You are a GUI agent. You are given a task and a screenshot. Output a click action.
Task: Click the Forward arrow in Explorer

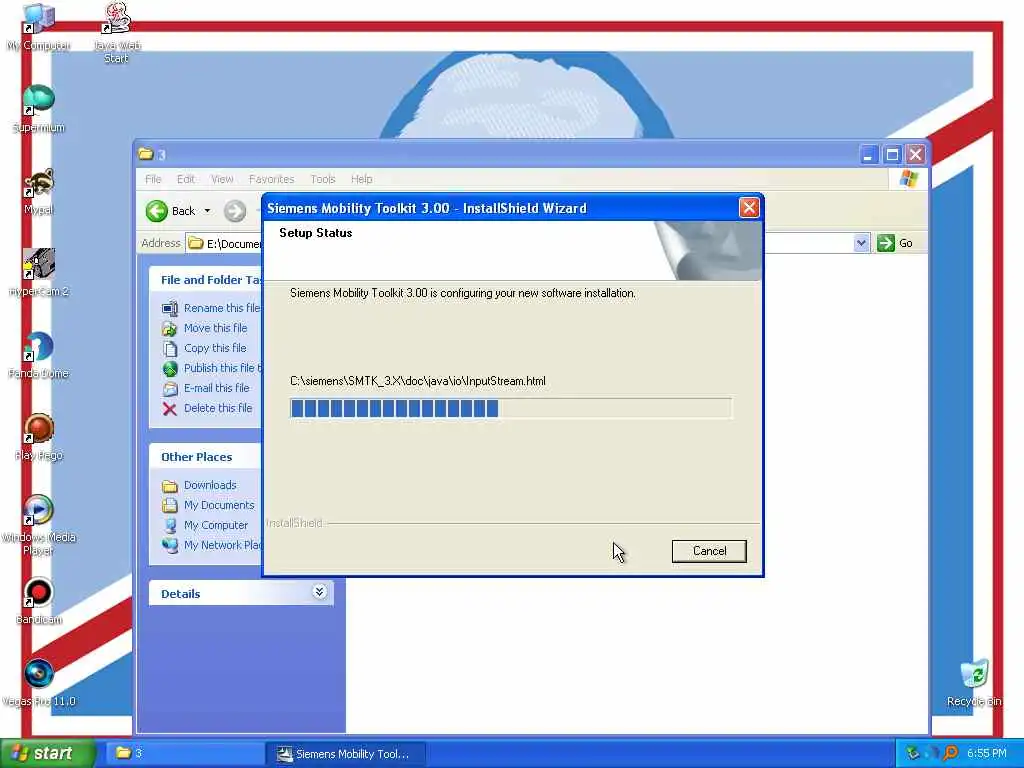235,211
